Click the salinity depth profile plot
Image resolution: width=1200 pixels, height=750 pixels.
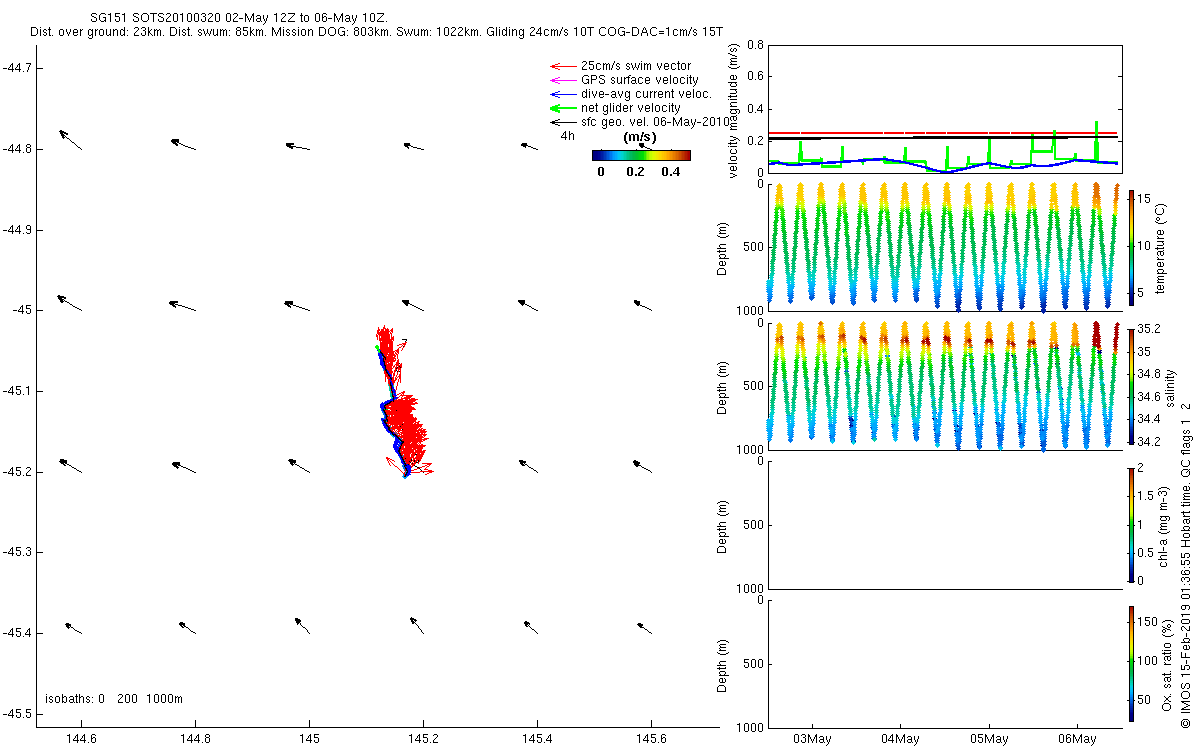[943, 386]
